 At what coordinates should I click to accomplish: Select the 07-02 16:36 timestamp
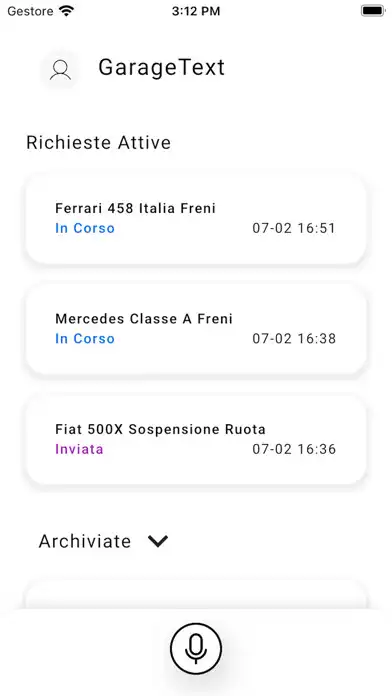pos(294,449)
